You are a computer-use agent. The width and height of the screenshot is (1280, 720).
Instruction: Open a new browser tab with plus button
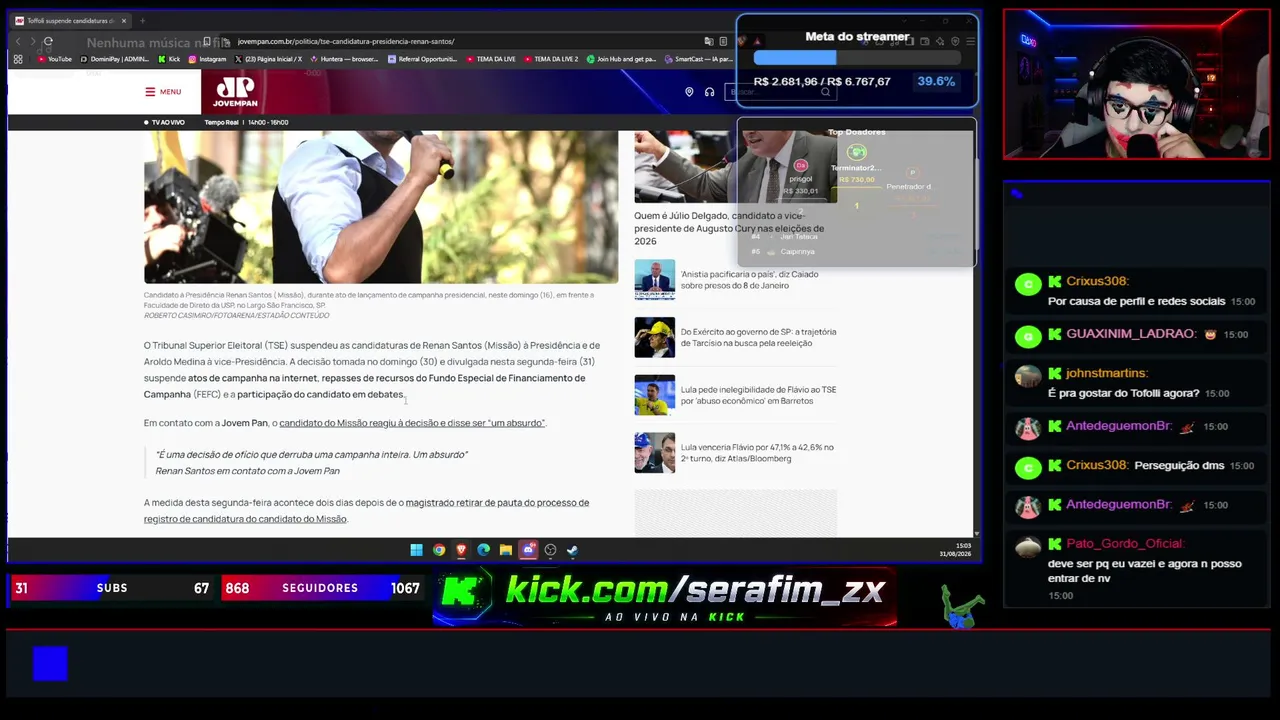click(142, 20)
